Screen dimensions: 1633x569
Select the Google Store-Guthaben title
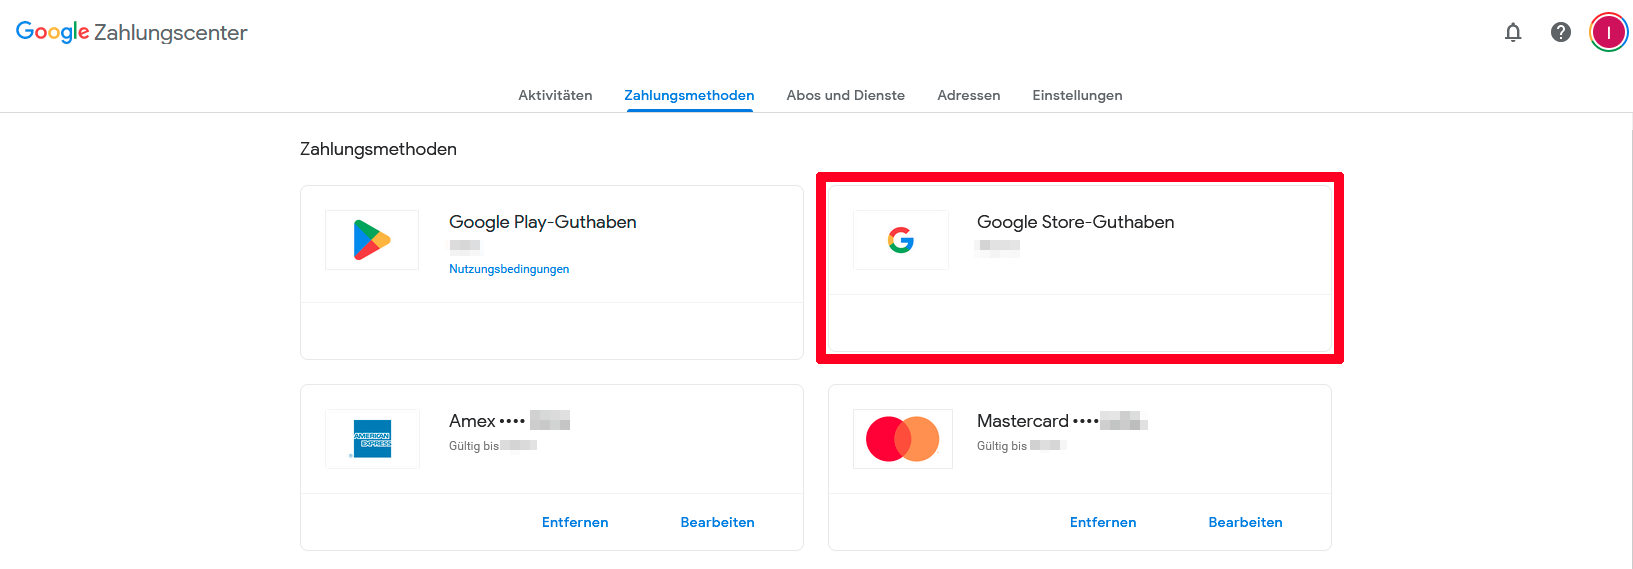1075,222
